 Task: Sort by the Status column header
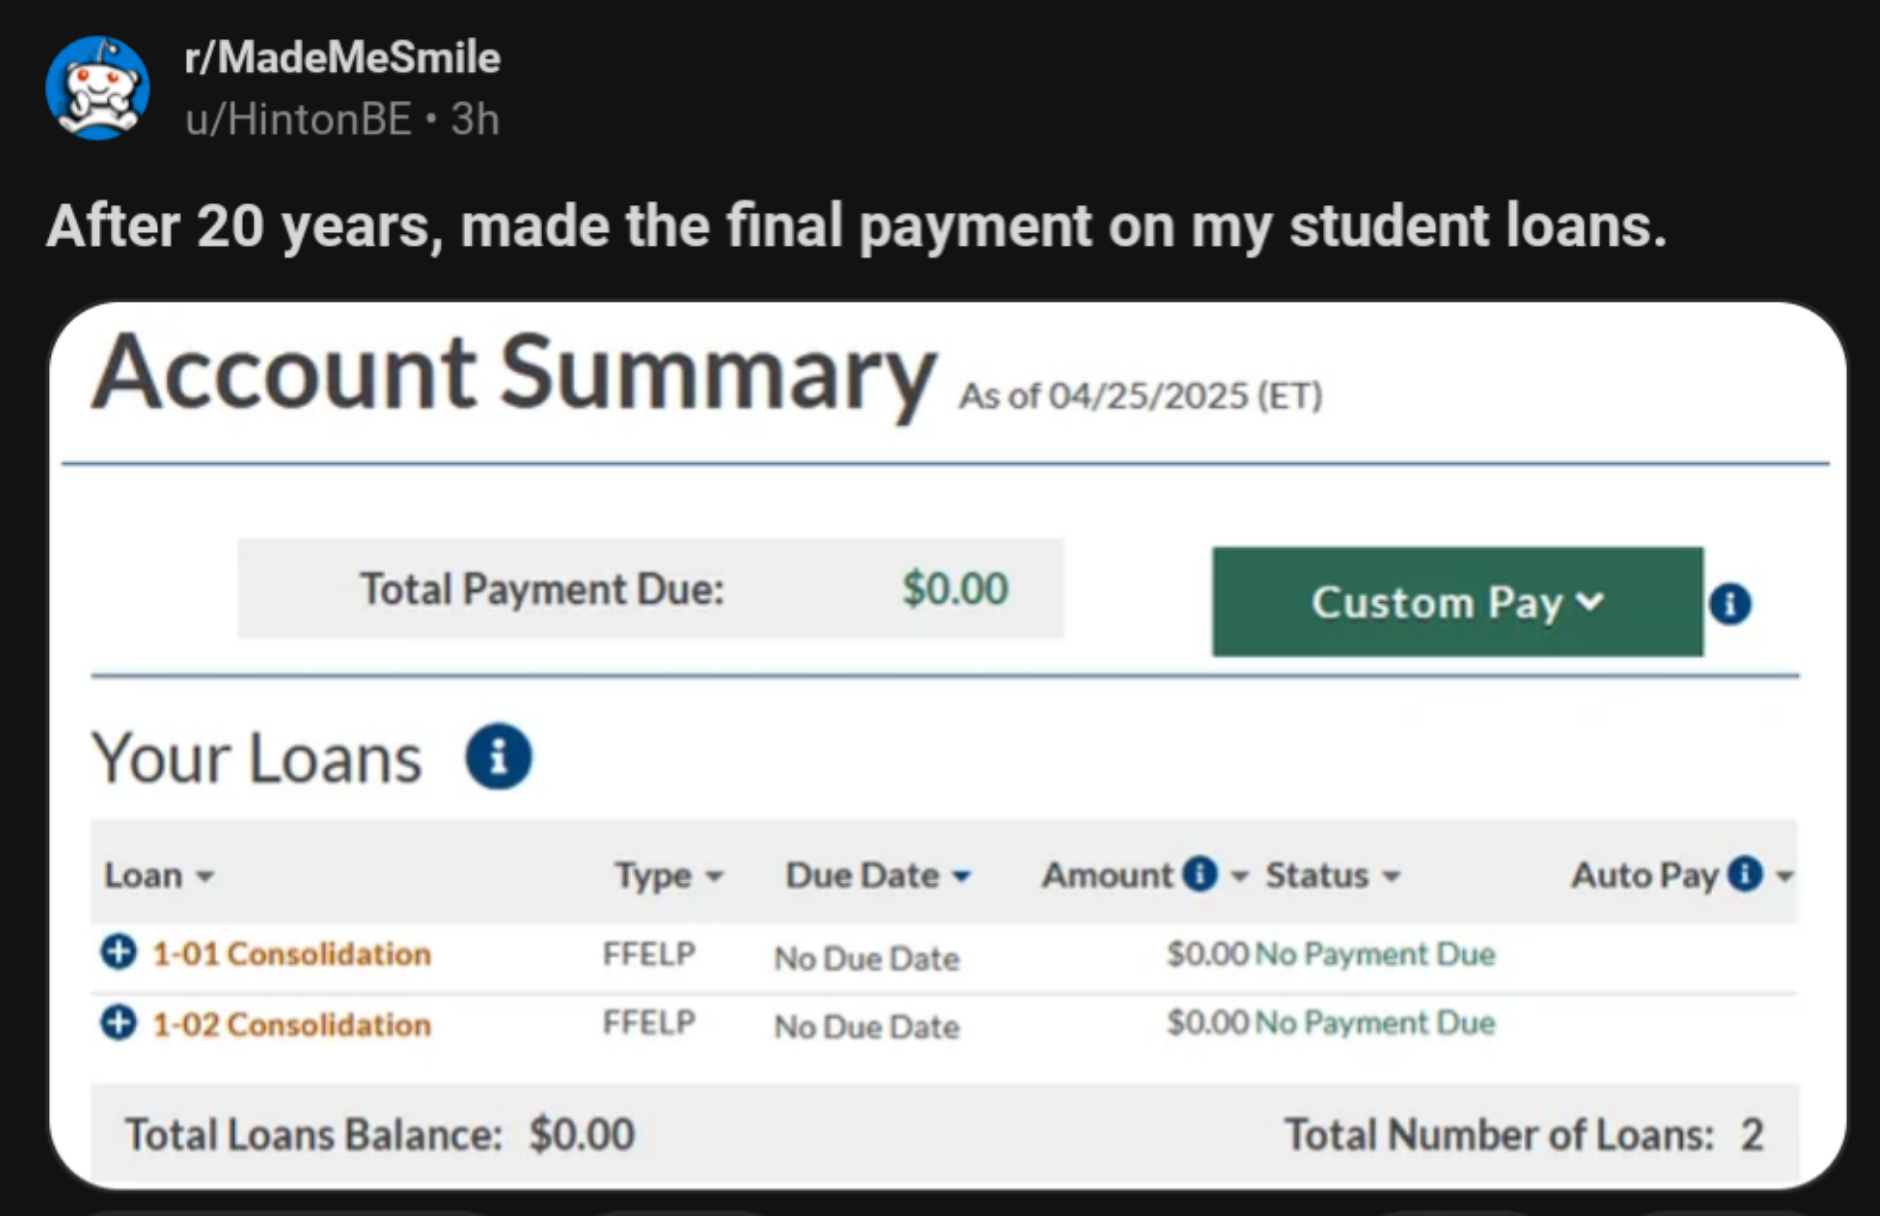1331,876
